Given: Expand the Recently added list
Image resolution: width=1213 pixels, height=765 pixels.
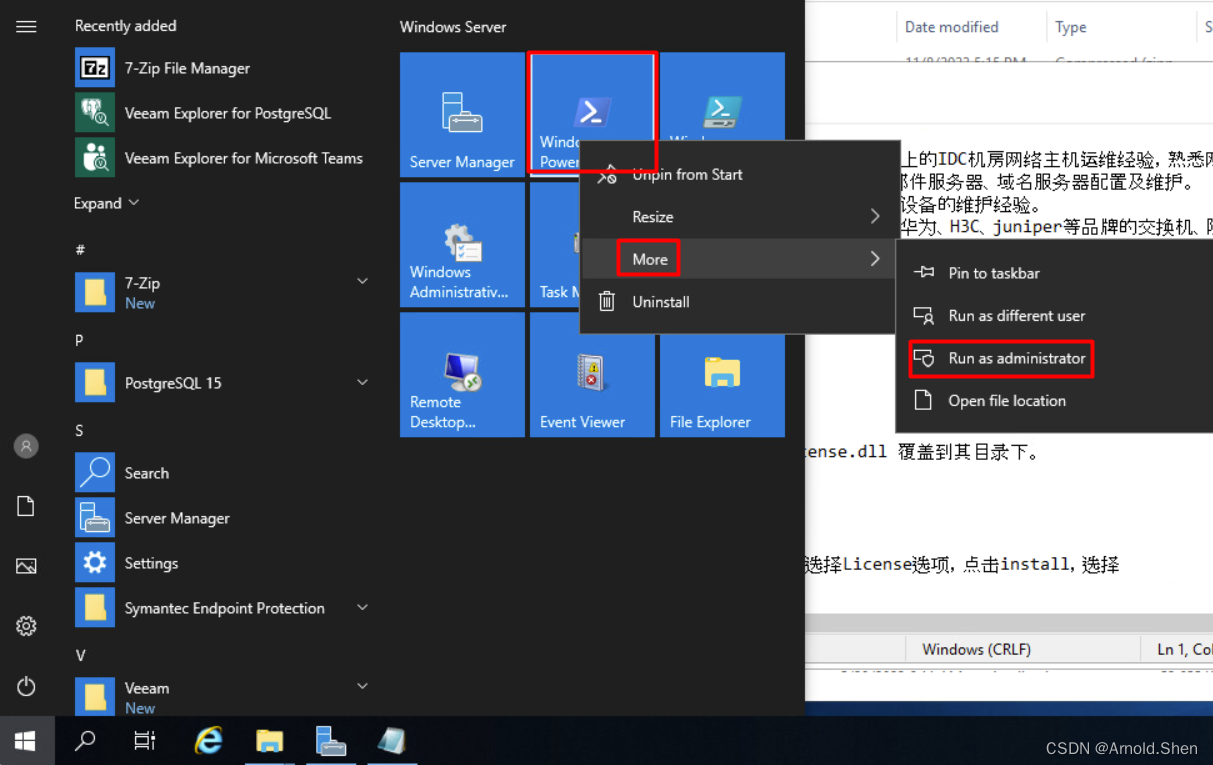Looking at the screenshot, I should [106, 203].
